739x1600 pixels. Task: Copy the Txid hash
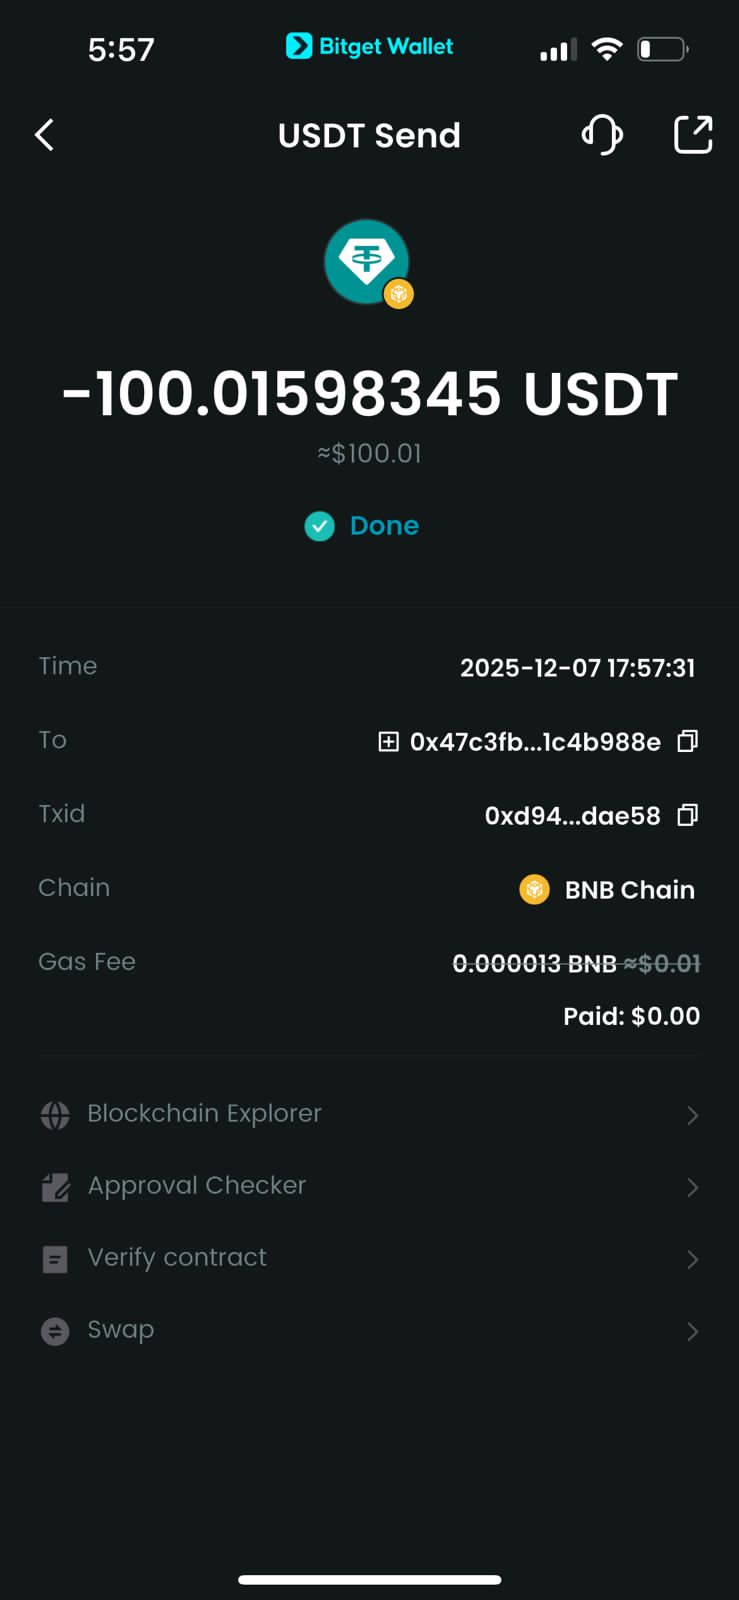[x=687, y=815]
